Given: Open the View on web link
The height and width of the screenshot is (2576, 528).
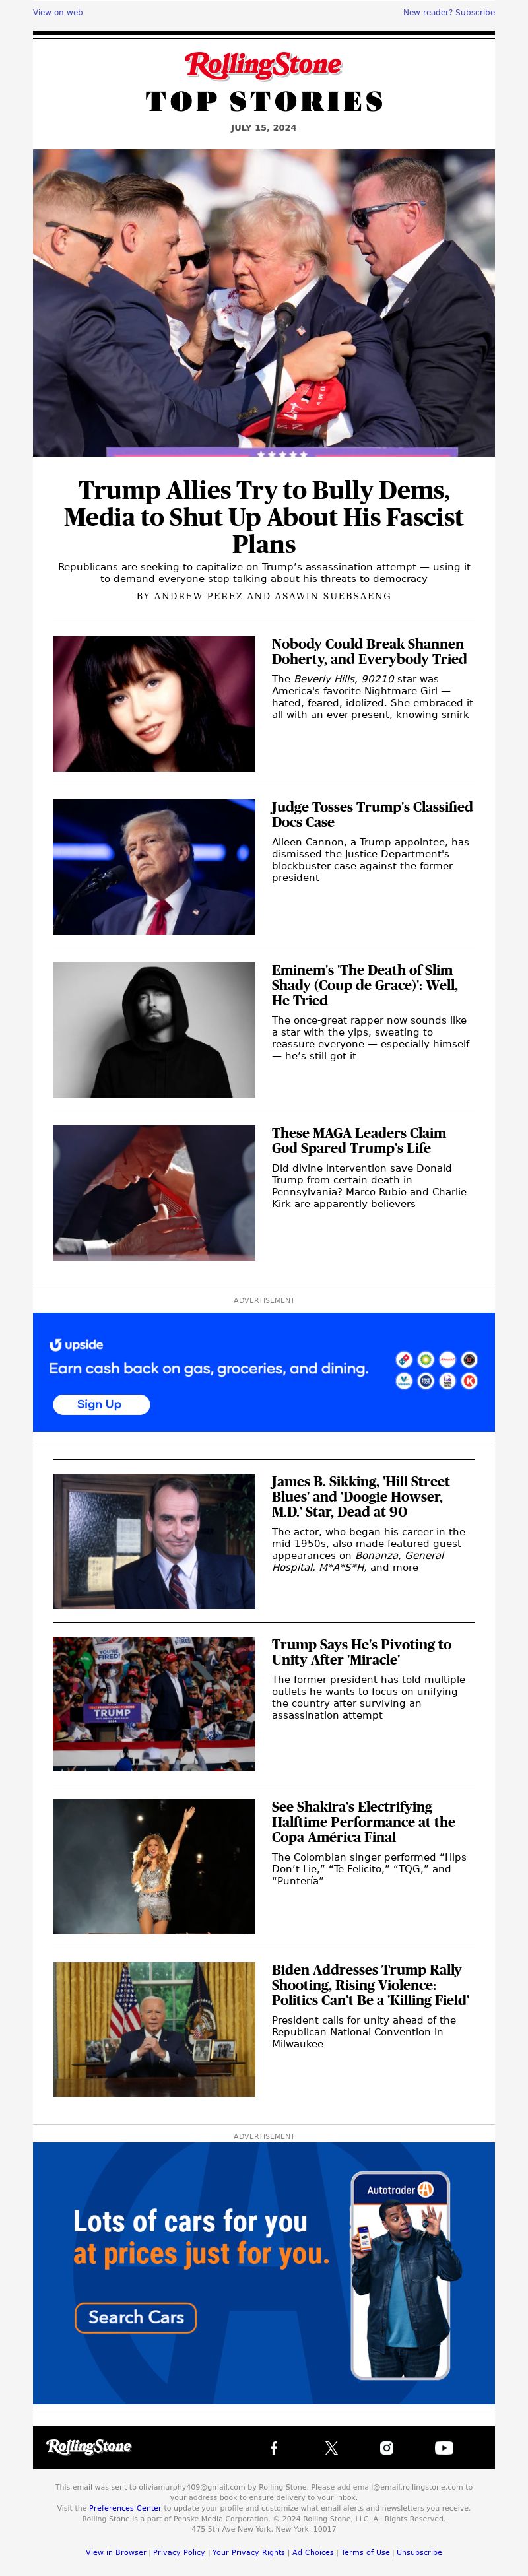Looking at the screenshot, I should 58,12.
